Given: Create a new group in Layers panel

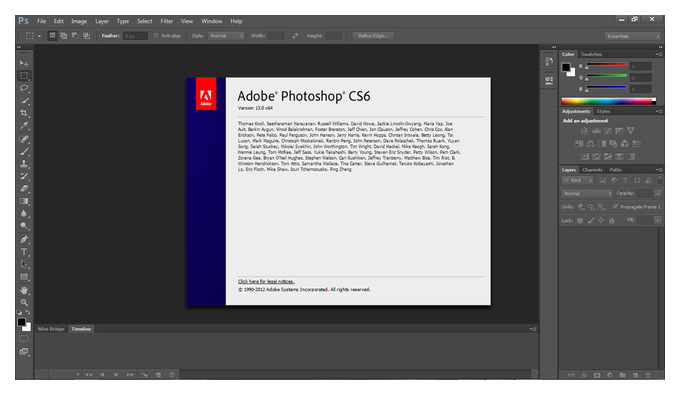Looking at the screenshot, I should [x=622, y=375].
